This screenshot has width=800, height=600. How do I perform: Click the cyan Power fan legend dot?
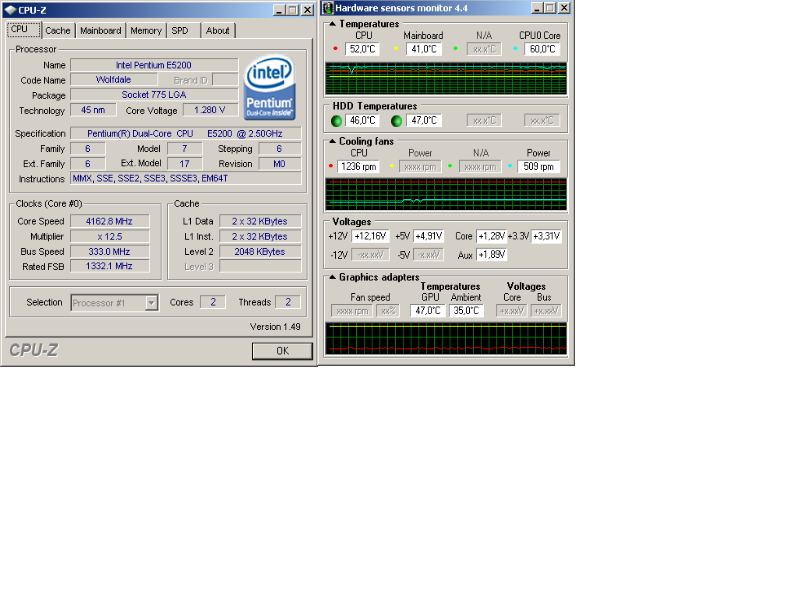[x=510, y=166]
